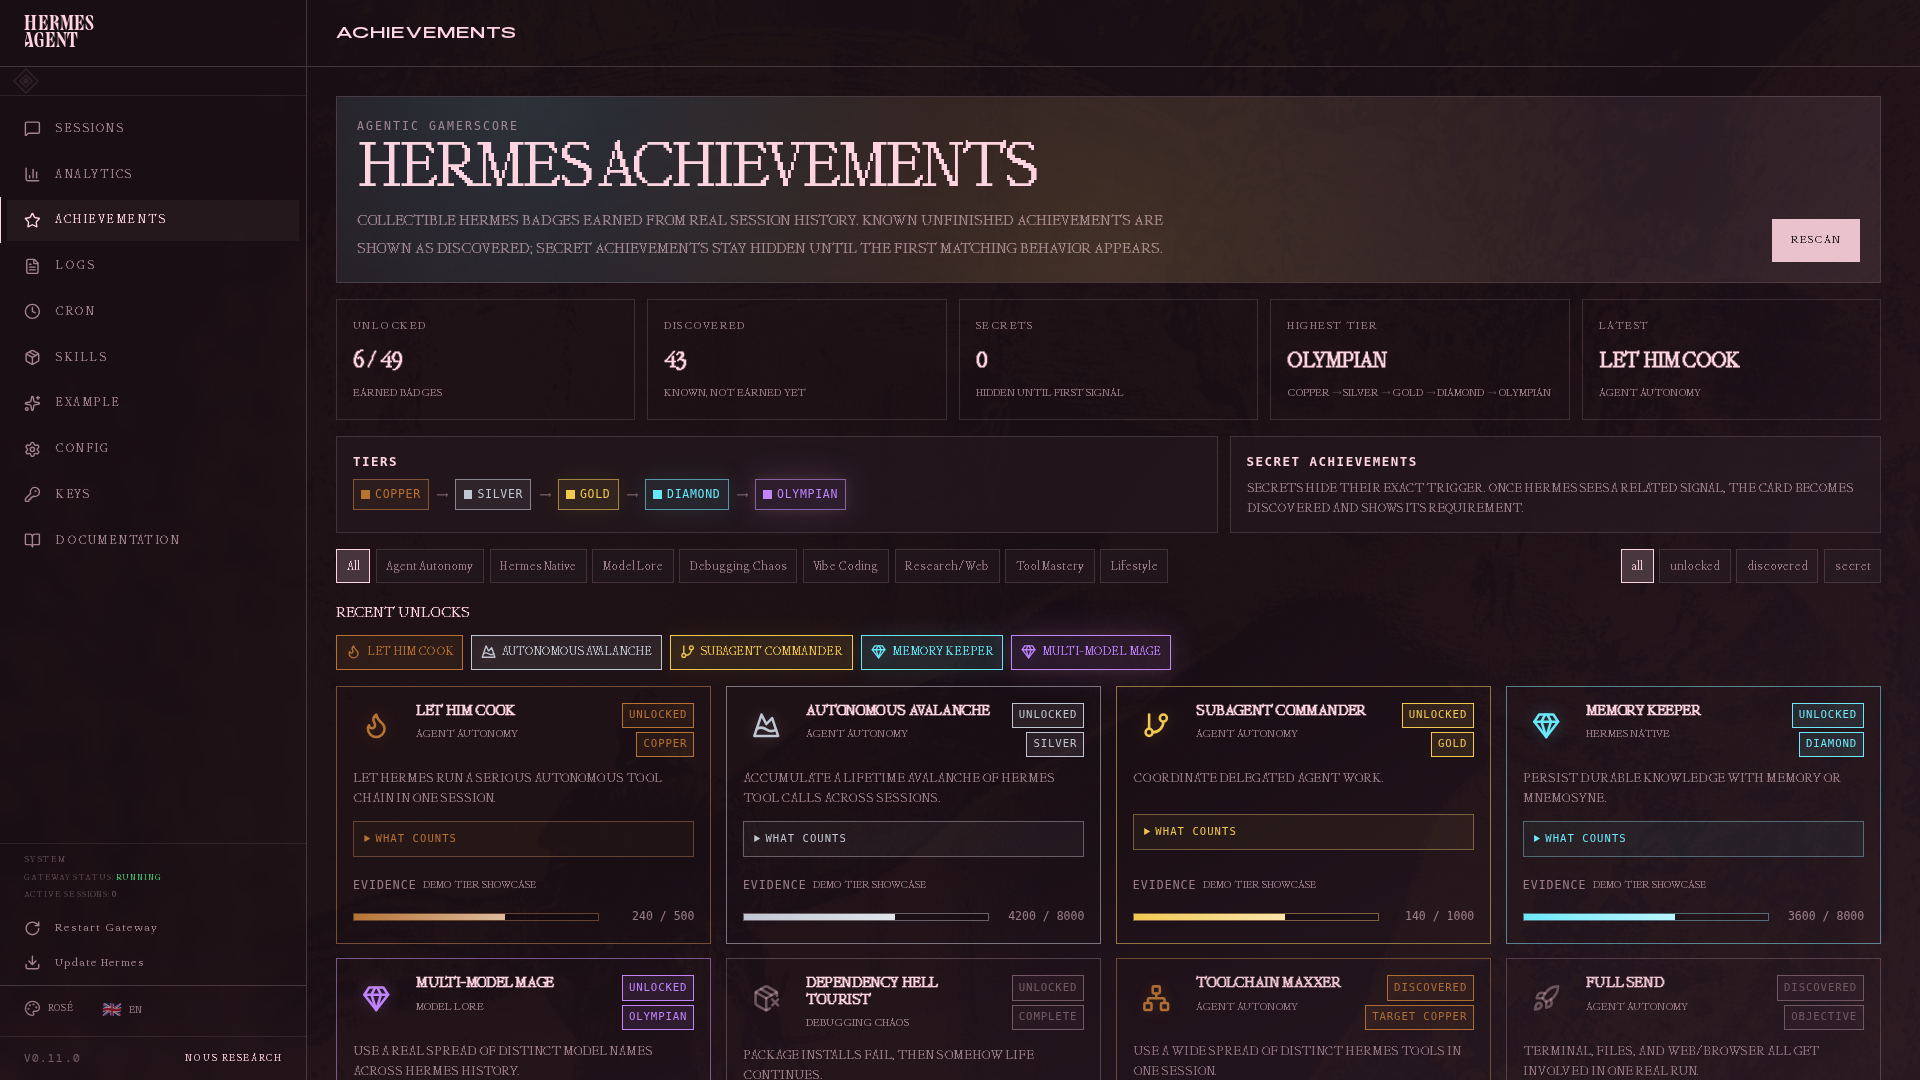Select the Achievements star icon
The height and width of the screenshot is (1080, 1920).
32,220
